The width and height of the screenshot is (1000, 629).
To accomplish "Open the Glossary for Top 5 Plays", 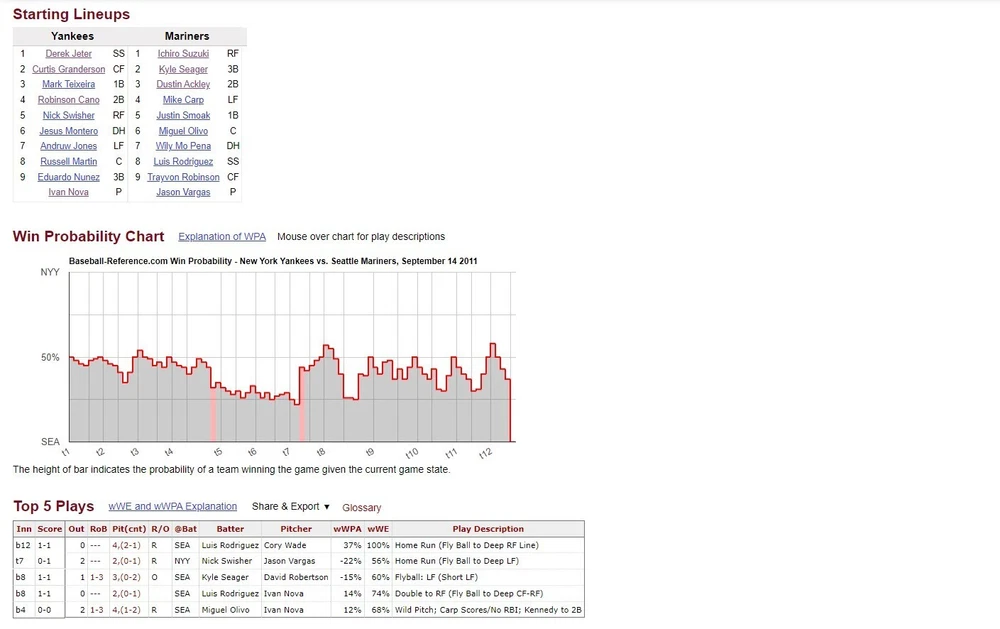I will [361, 508].
